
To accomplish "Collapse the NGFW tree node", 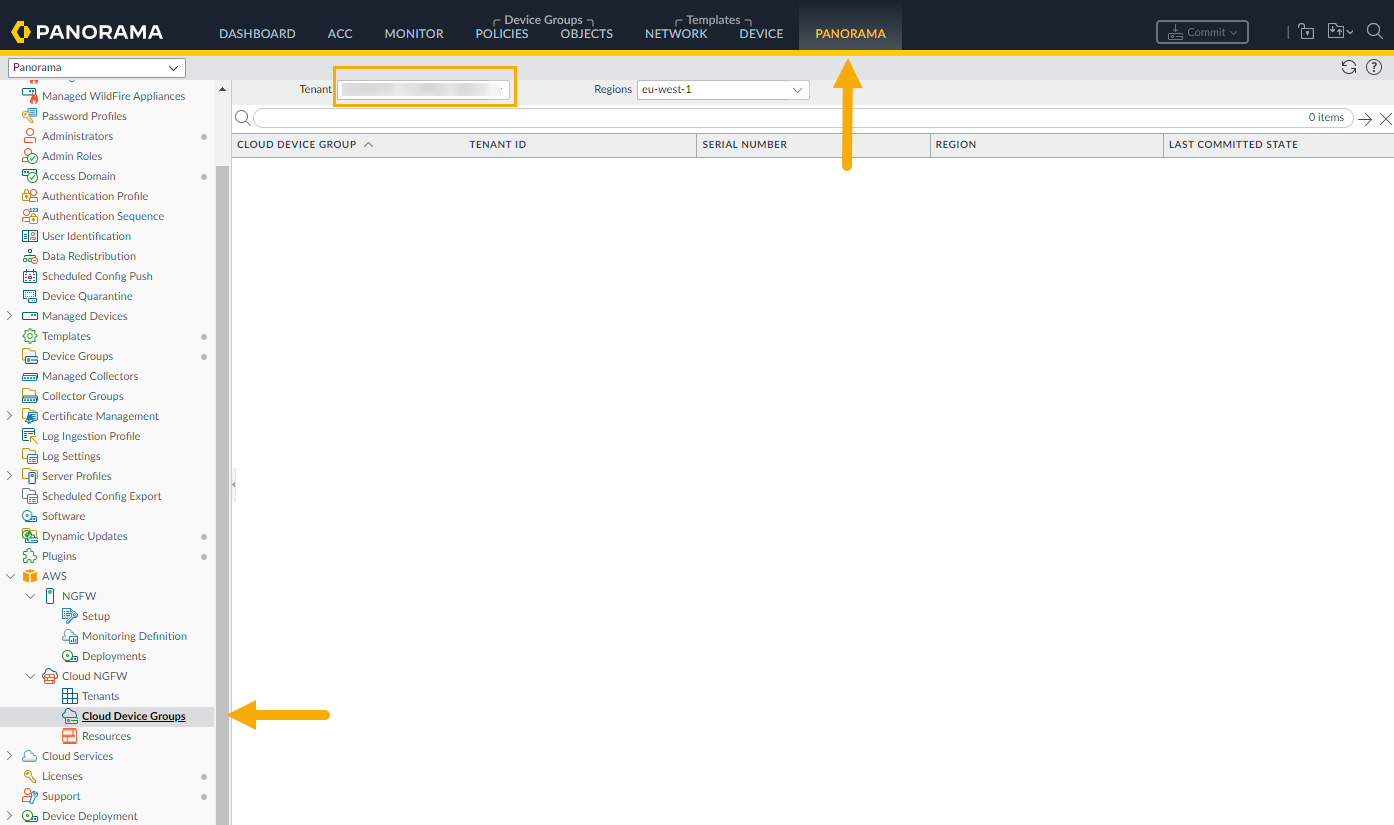I will (30, 596).
